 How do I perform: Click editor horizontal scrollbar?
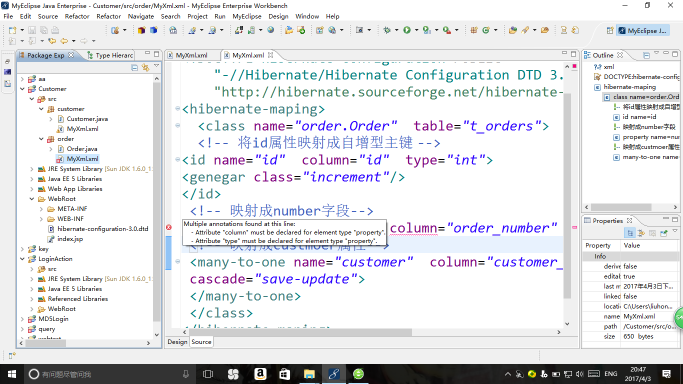pyautogui.click(x=301, y=332)
